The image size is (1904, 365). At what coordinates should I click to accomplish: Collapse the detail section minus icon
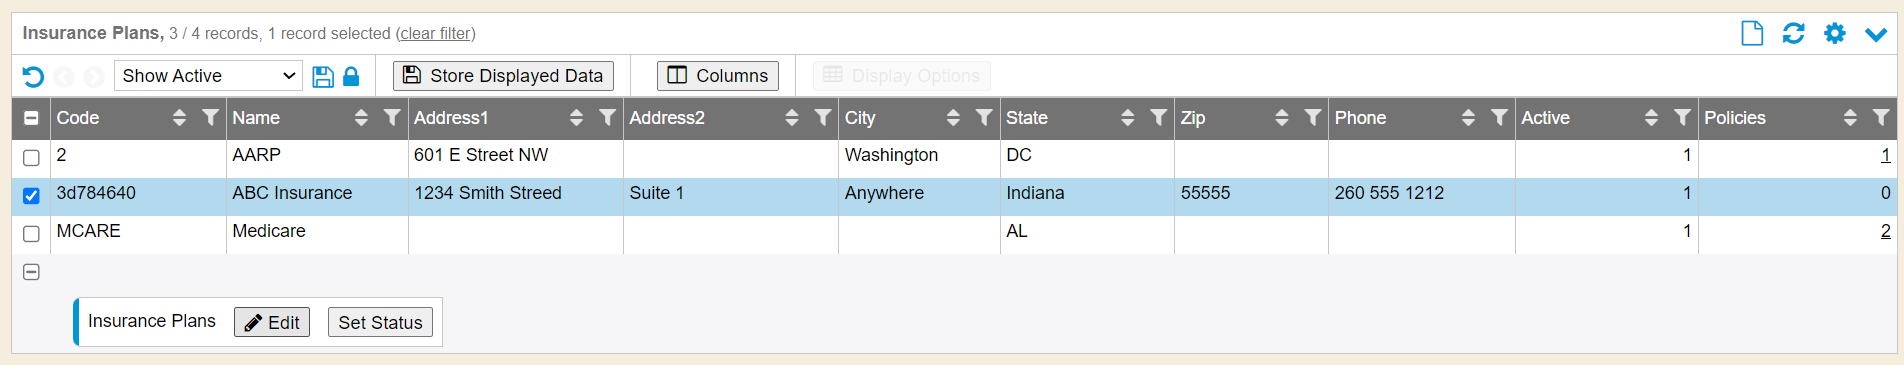click(31, 272)
